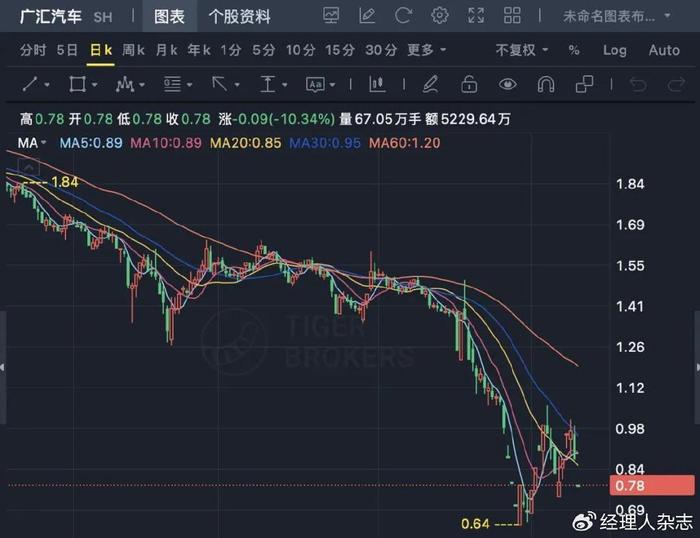Select the rectangle shape tool
700x538 pixels.
point(77,84)
